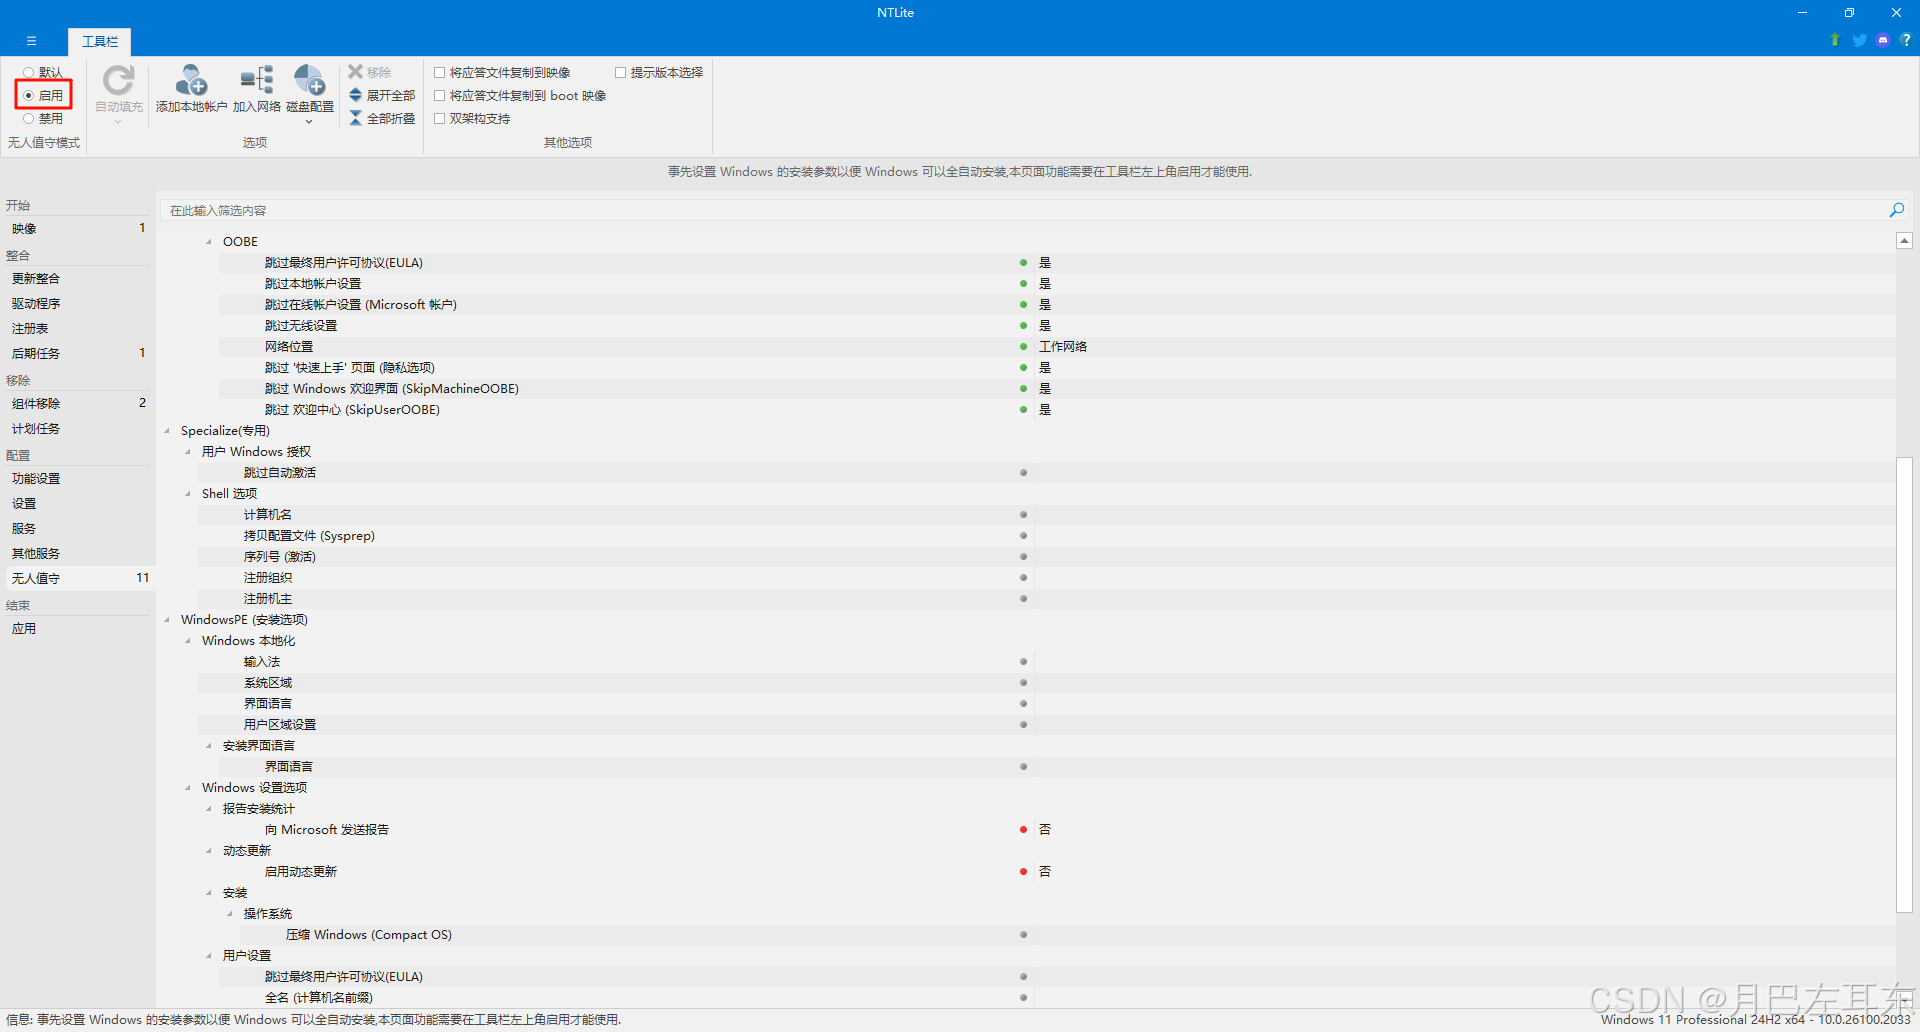Collapse the OOBE tree node
The height and width of the screenshot is (1032, 1920).
pyautogui.click(x=209, y=242)
